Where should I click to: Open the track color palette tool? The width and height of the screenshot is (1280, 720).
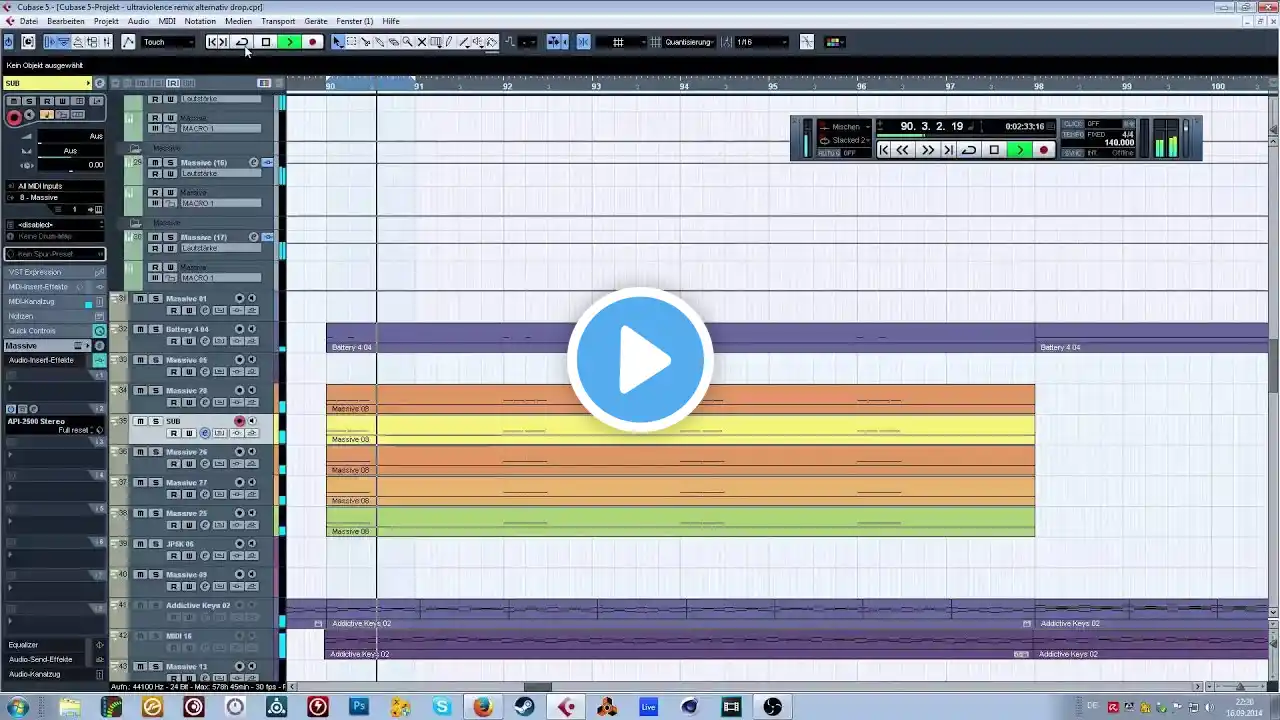834,42
